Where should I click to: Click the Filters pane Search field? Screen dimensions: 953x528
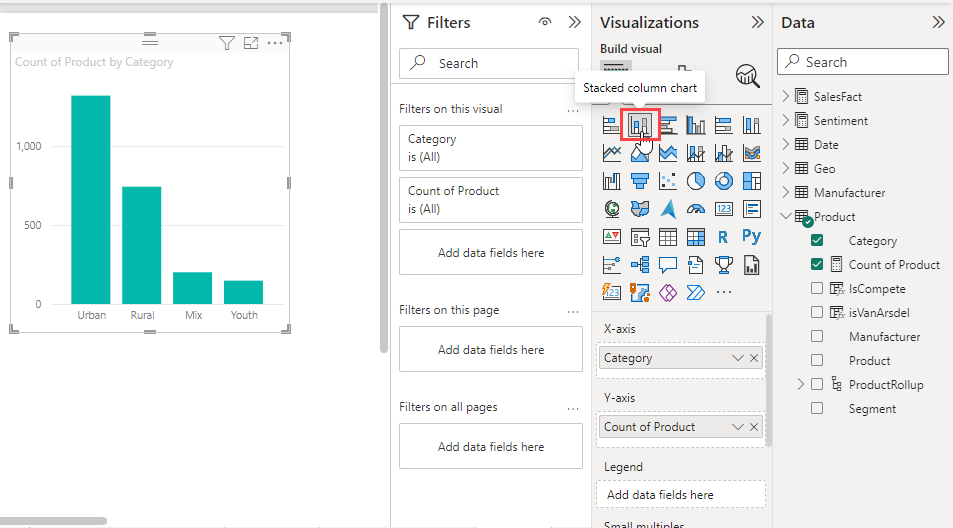click(x=489, y=63)
